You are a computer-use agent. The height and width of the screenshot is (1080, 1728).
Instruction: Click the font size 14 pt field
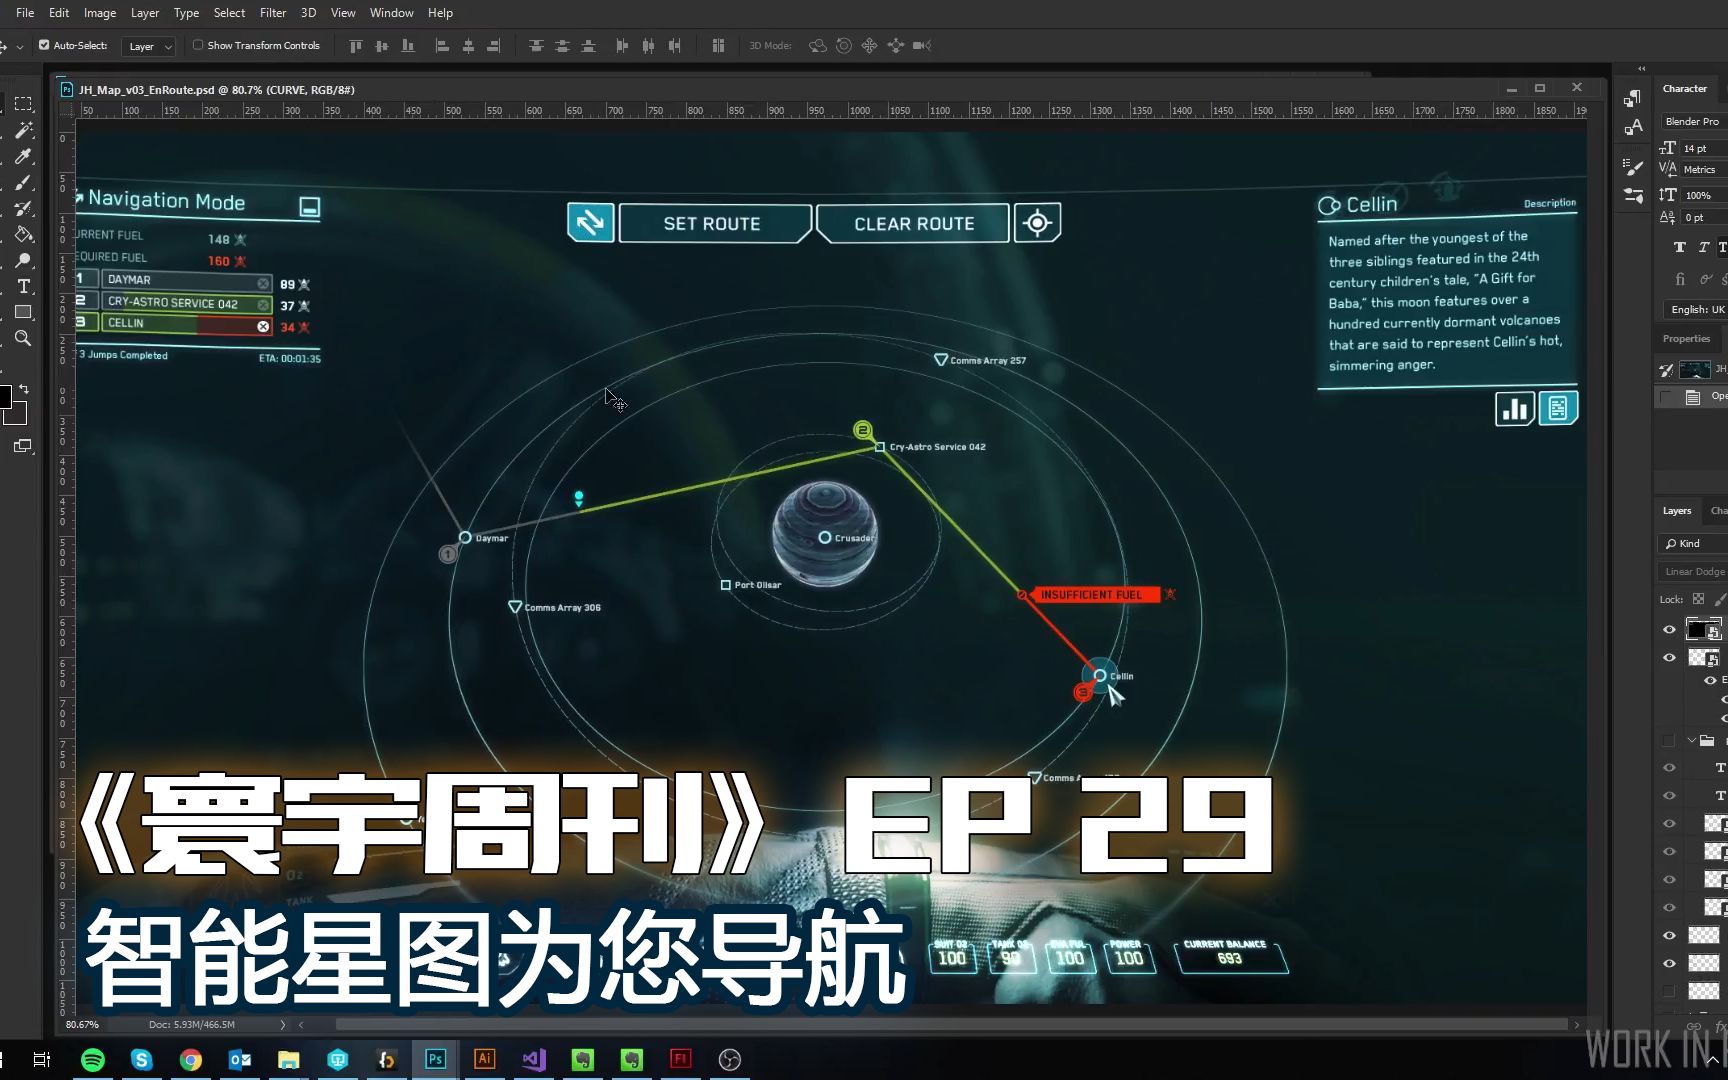coord(1704,148)
